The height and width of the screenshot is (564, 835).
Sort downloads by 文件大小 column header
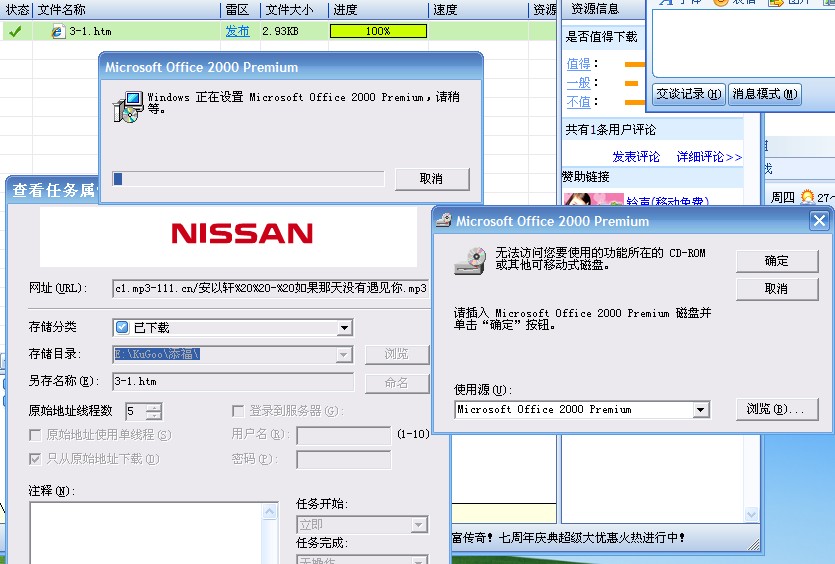pyautogui.click(x=294, y=10)
